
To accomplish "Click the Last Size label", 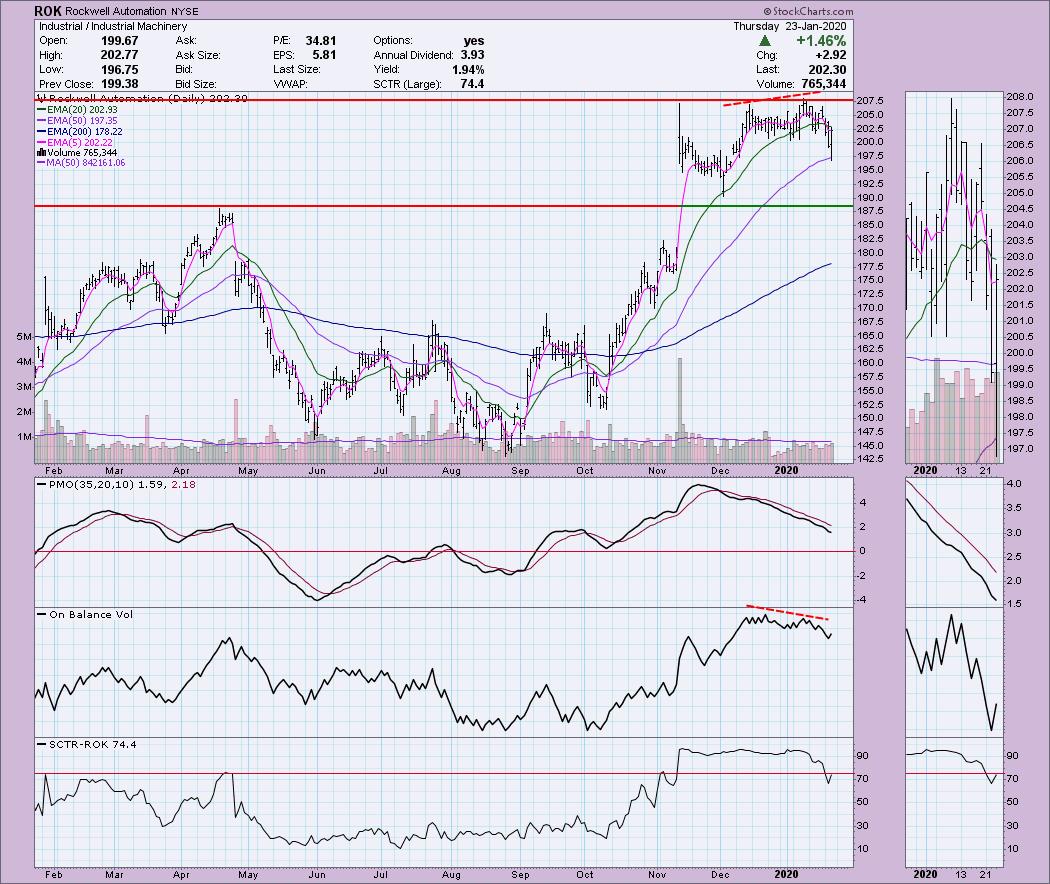I will click(x=297, y=70).
